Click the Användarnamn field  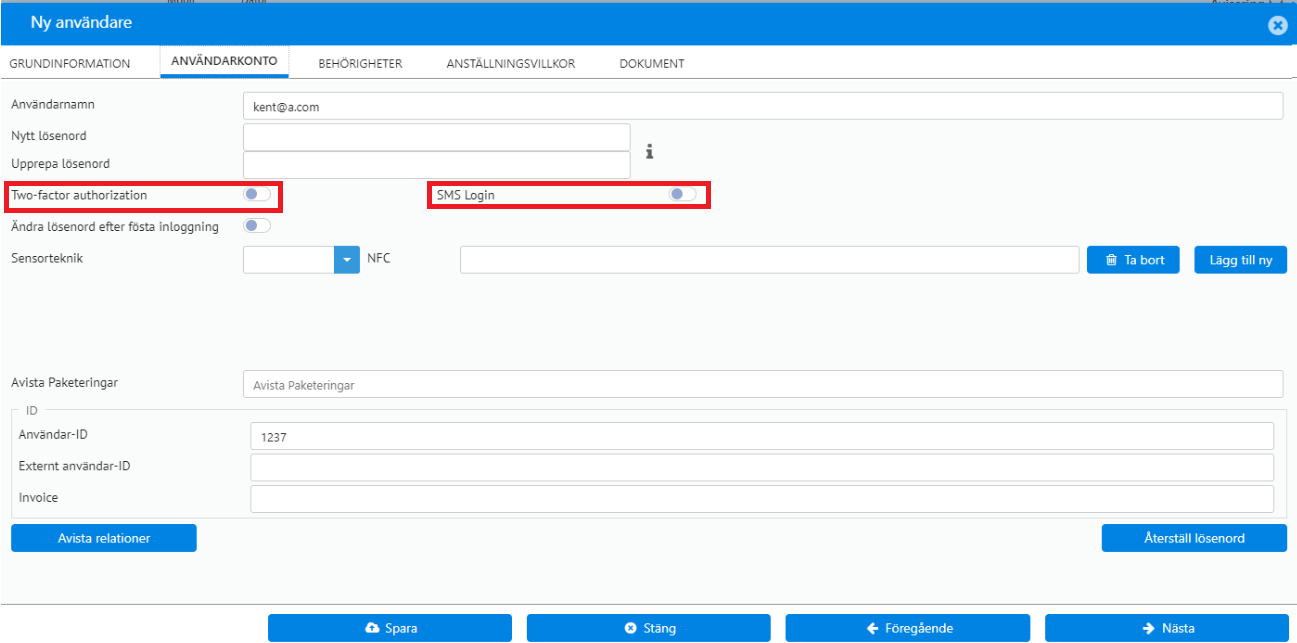(763, 106)
